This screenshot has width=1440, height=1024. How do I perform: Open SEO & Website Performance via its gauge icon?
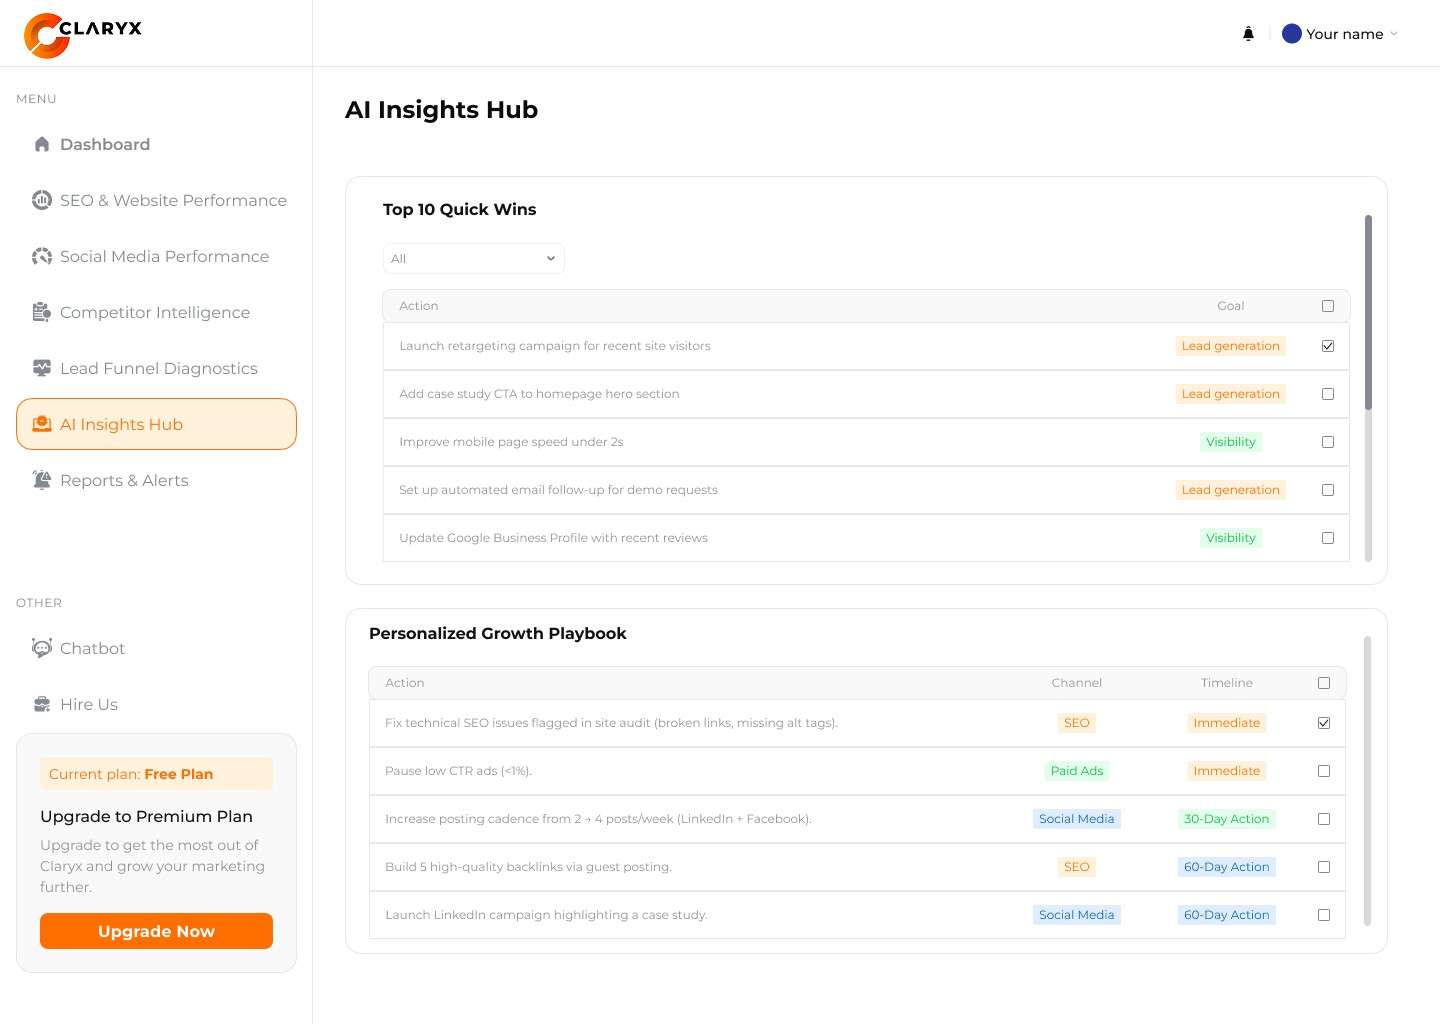[42, 200]
